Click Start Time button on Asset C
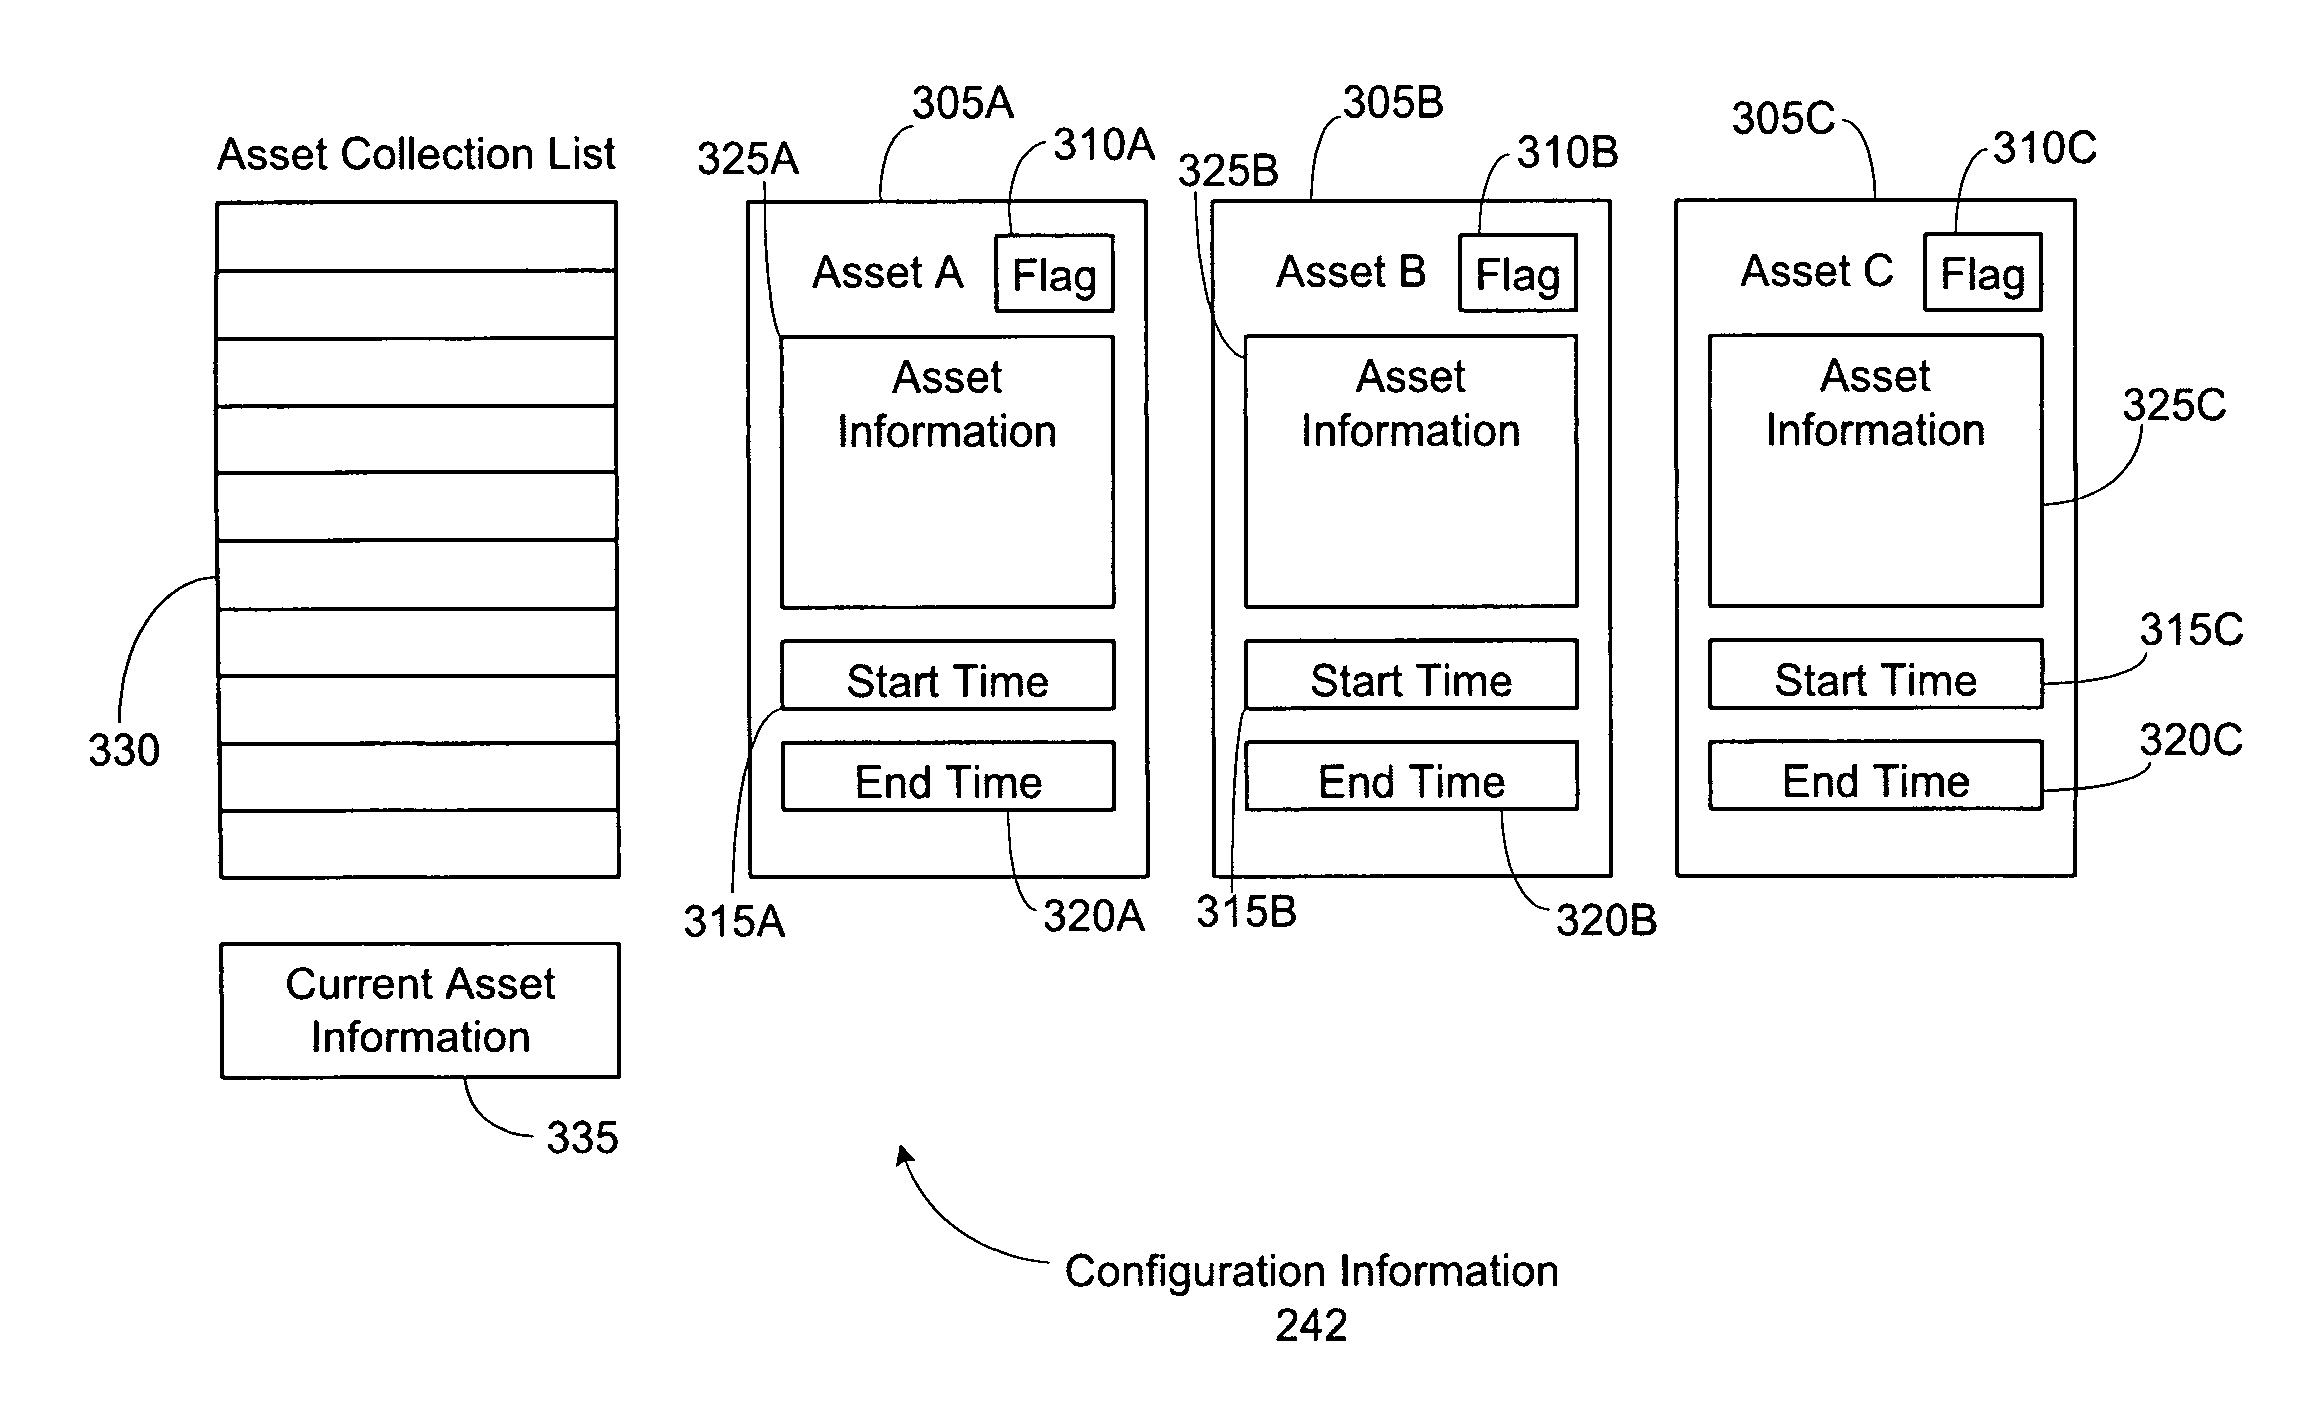 1888,641
